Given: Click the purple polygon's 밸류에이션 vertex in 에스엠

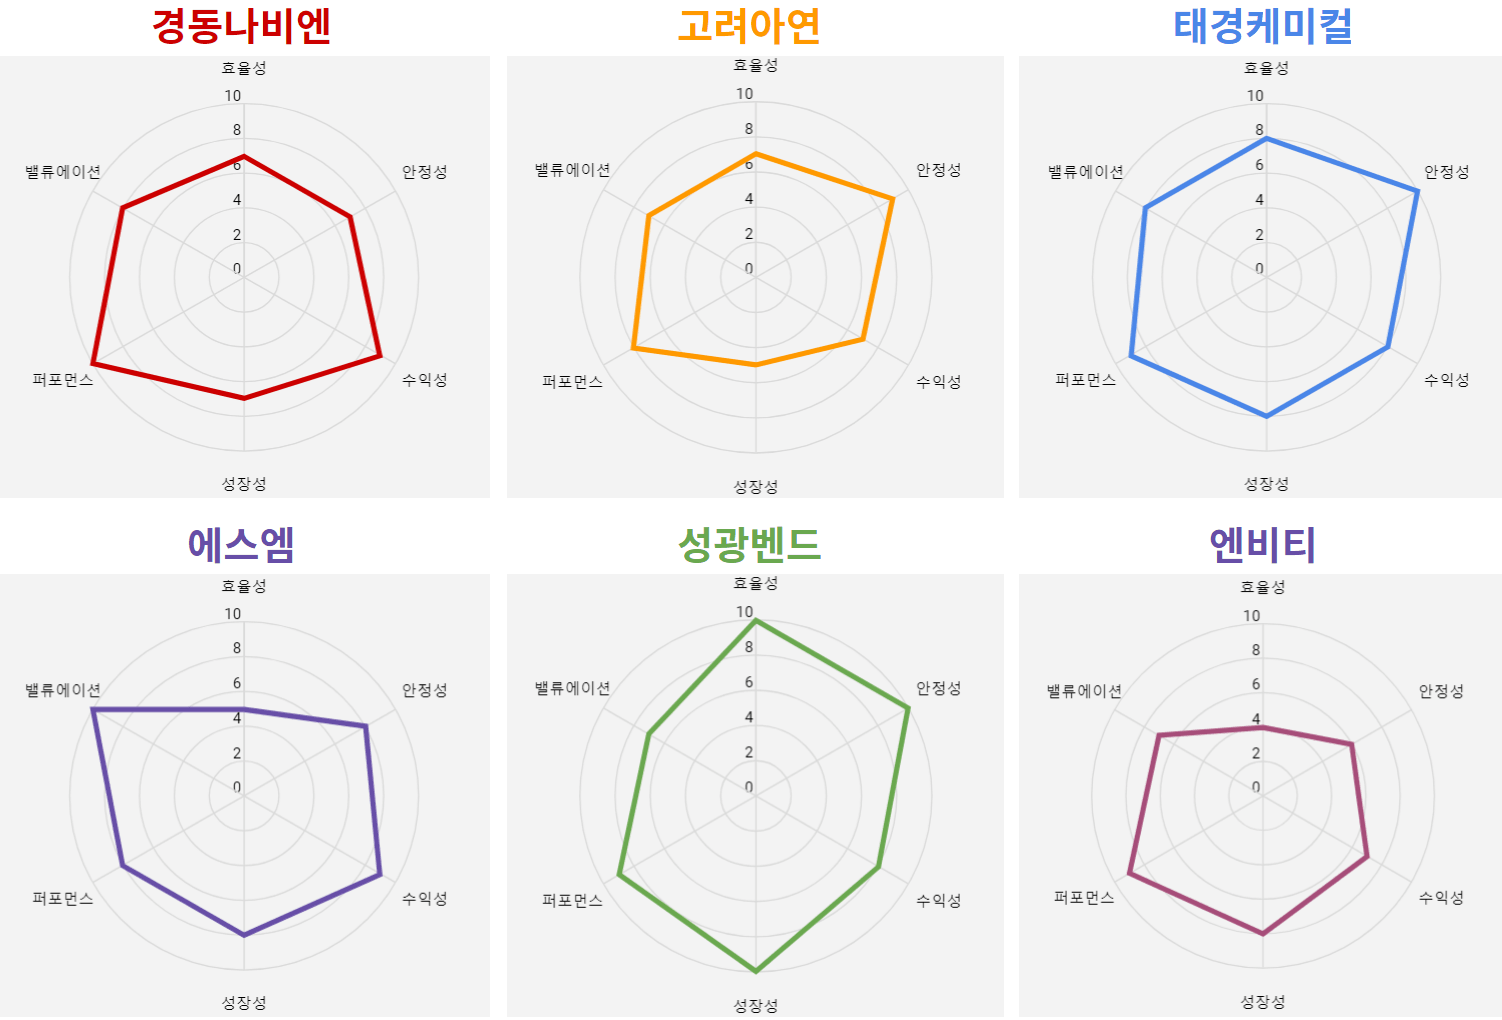Looking at the screenshot, I should [93, 710].
